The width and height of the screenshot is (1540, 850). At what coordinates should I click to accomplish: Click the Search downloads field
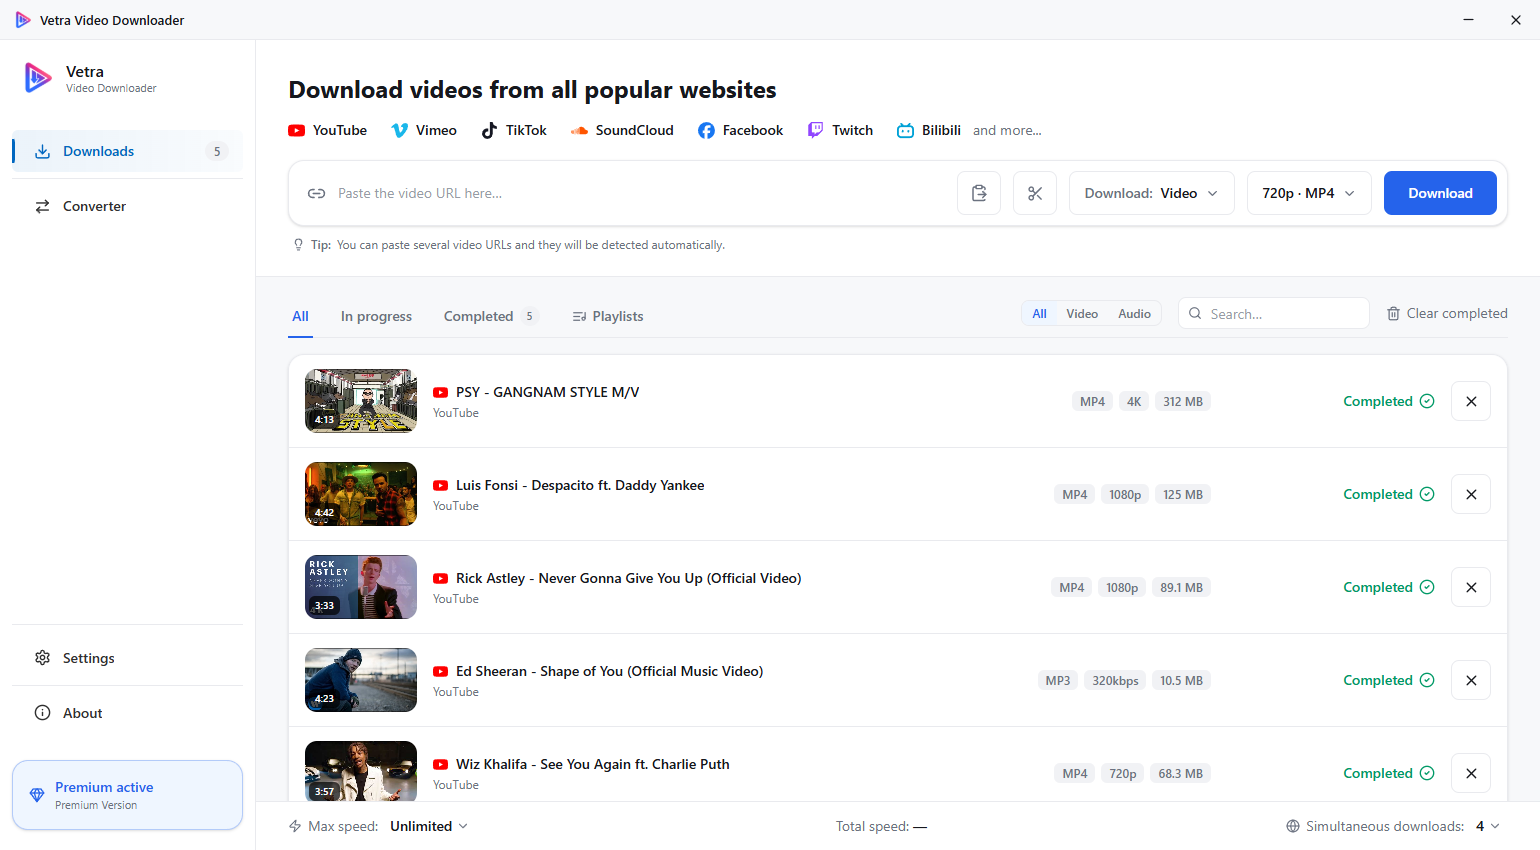point(1274,313)
